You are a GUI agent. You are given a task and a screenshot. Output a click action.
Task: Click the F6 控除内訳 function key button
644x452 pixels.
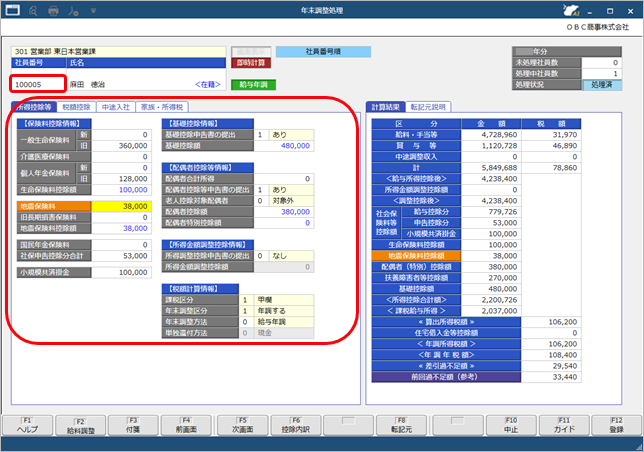click(296, 425)
